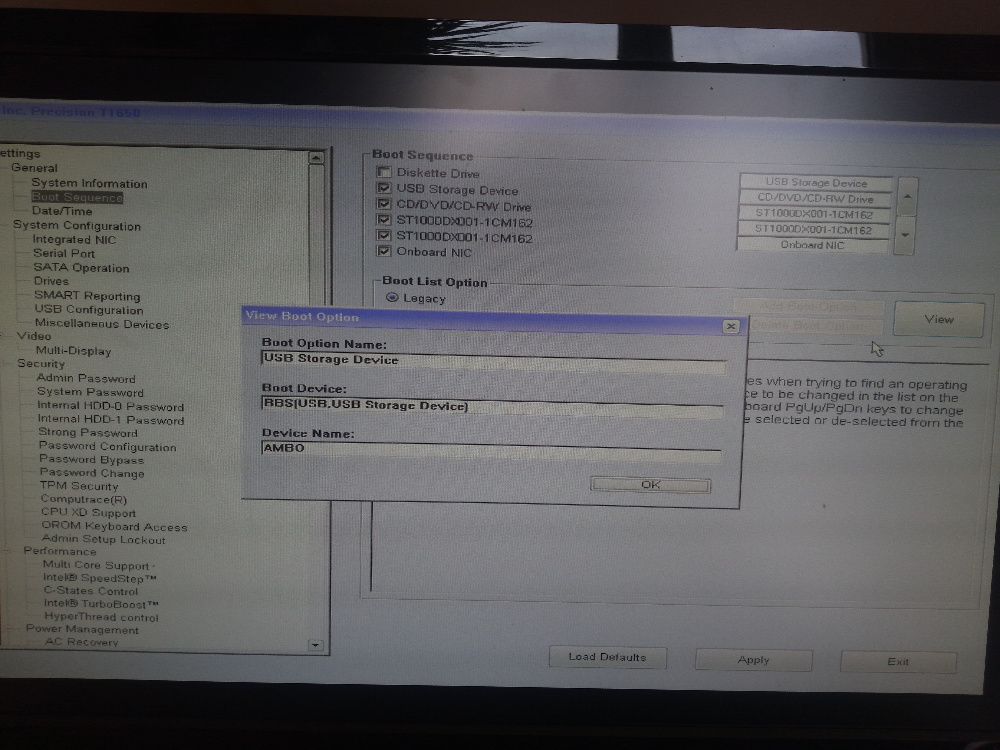Image resolution: width=1000 pixels, height=750 pixels.
Task: Select Onboard NIC in boot order list
Action: pos(813,245)
